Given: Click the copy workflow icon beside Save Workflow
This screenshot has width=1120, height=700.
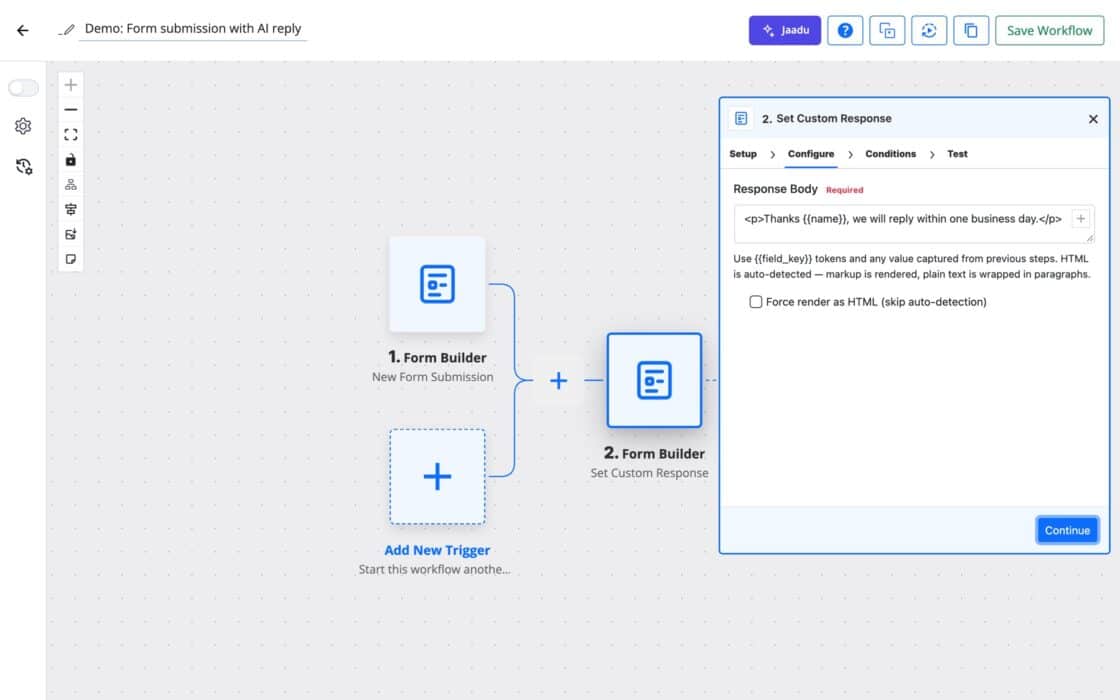Looking at the screenshot, I should [971, 30].
